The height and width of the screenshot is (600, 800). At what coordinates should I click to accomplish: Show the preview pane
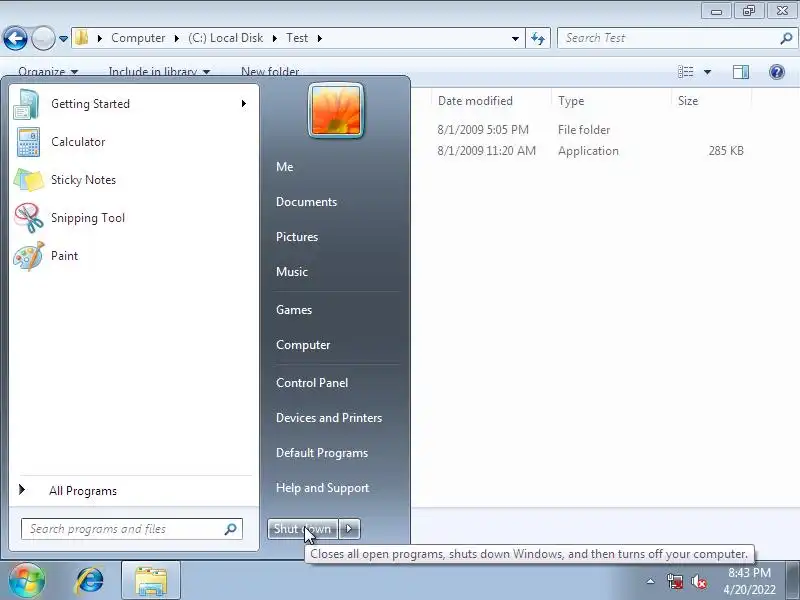pos(741,72)
